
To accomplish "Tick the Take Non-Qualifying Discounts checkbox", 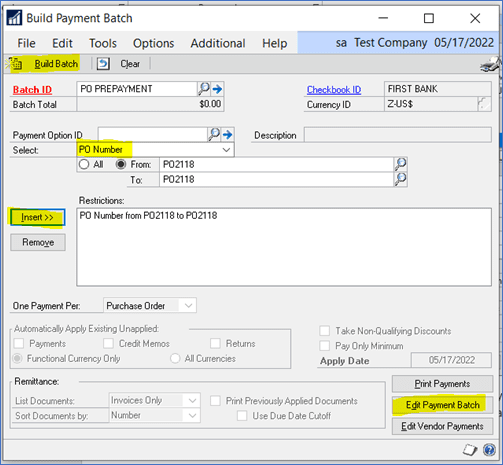I will [x=324, y=331].
